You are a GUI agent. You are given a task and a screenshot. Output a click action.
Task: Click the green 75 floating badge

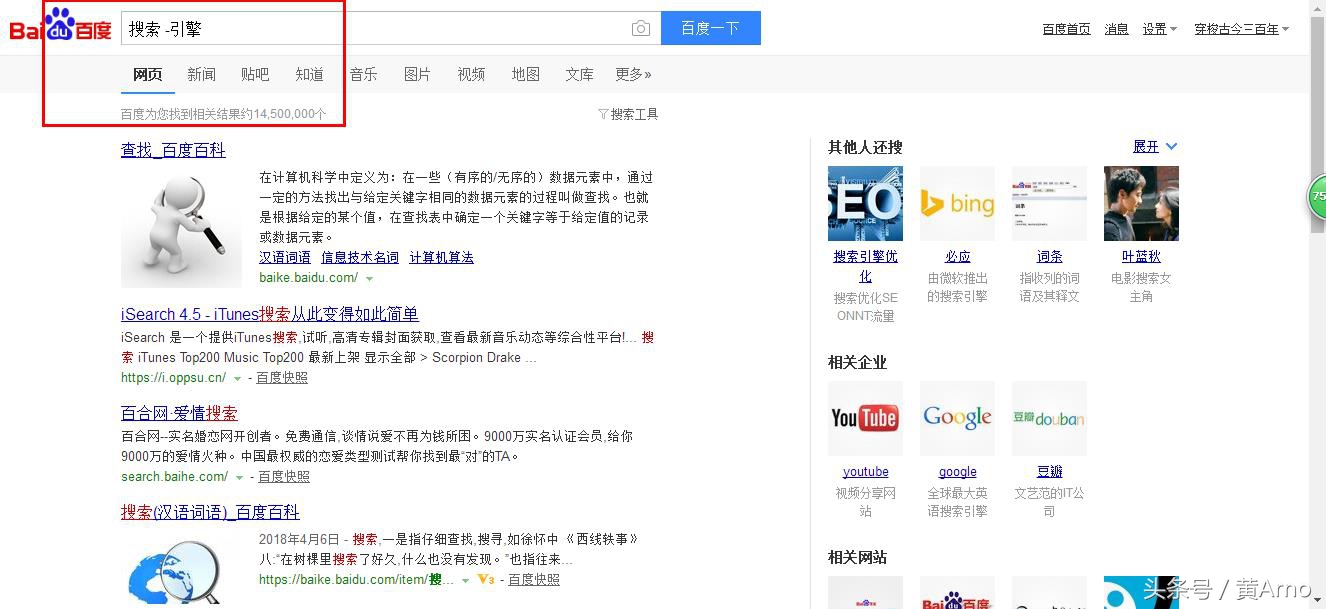1318,196
